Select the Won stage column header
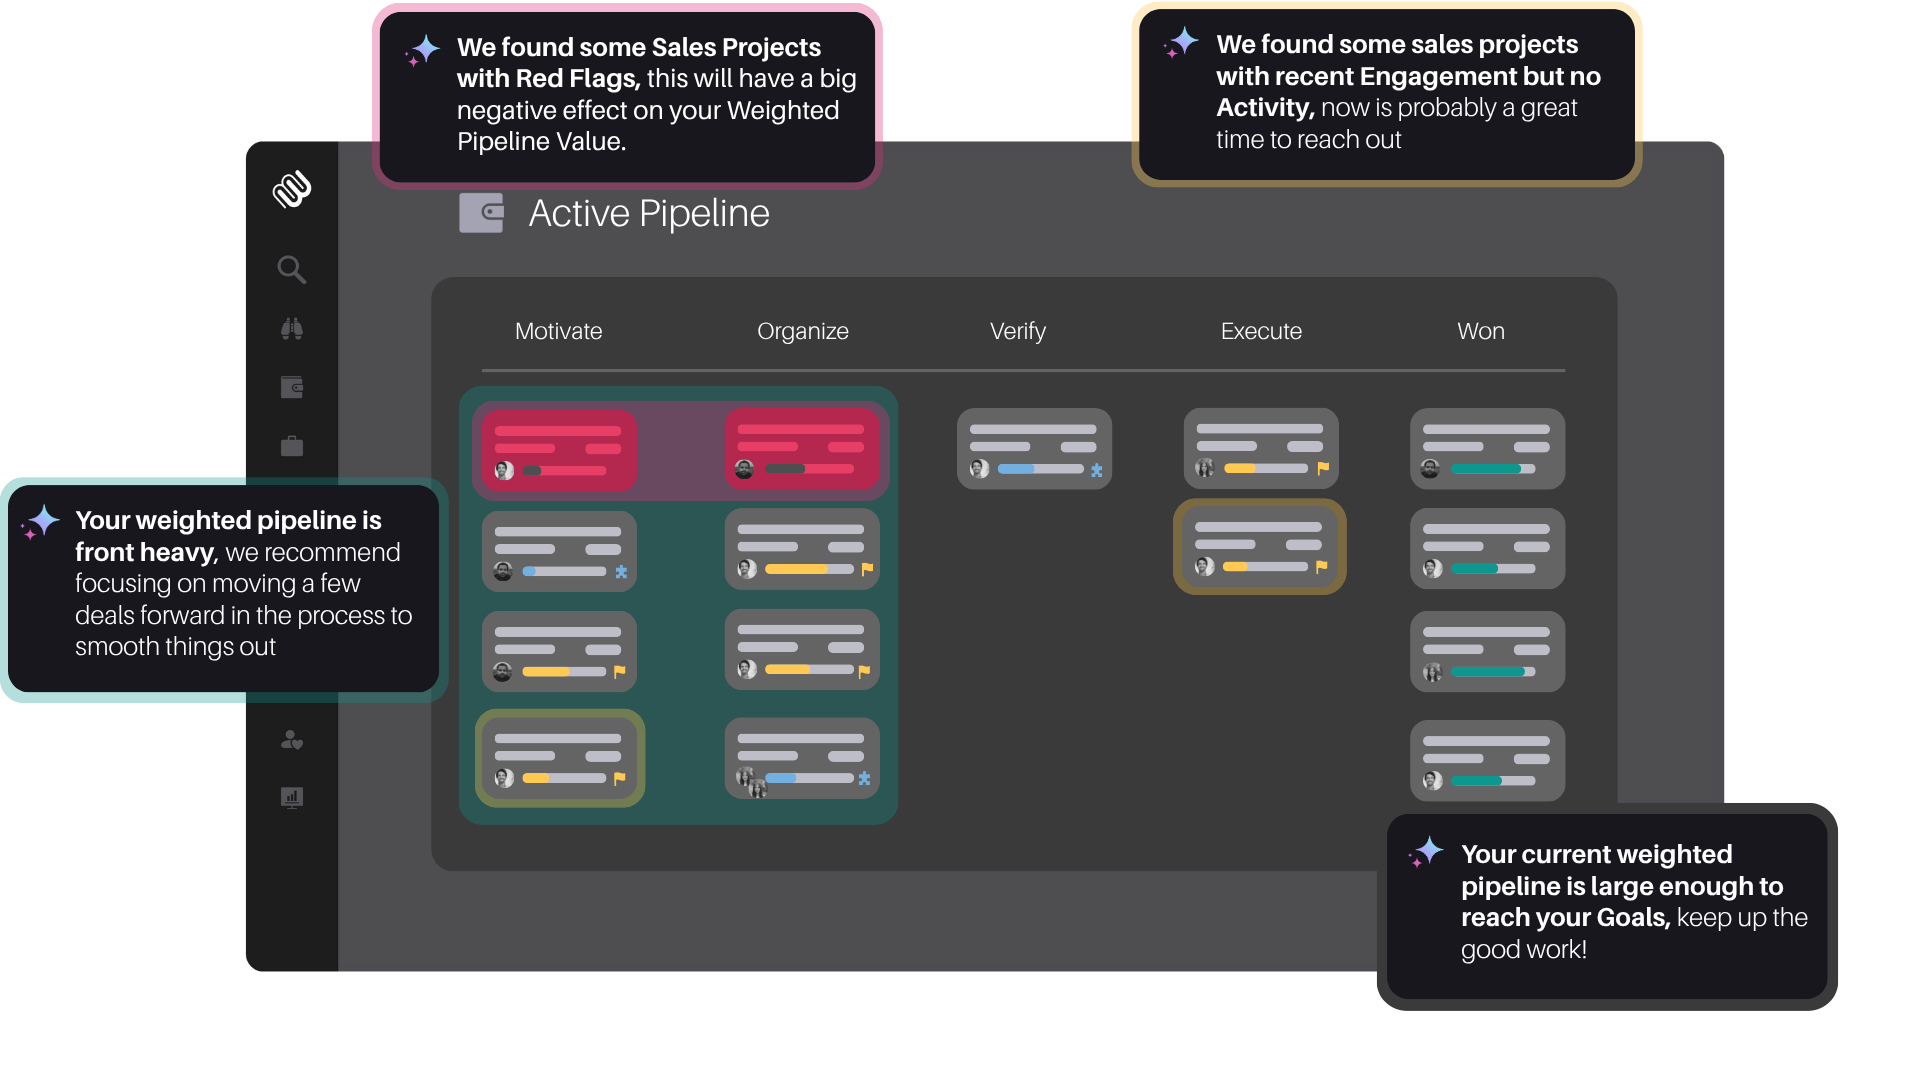Image resolution: width=1920 pixels, height=1080 pixels. click(1481, 331)
